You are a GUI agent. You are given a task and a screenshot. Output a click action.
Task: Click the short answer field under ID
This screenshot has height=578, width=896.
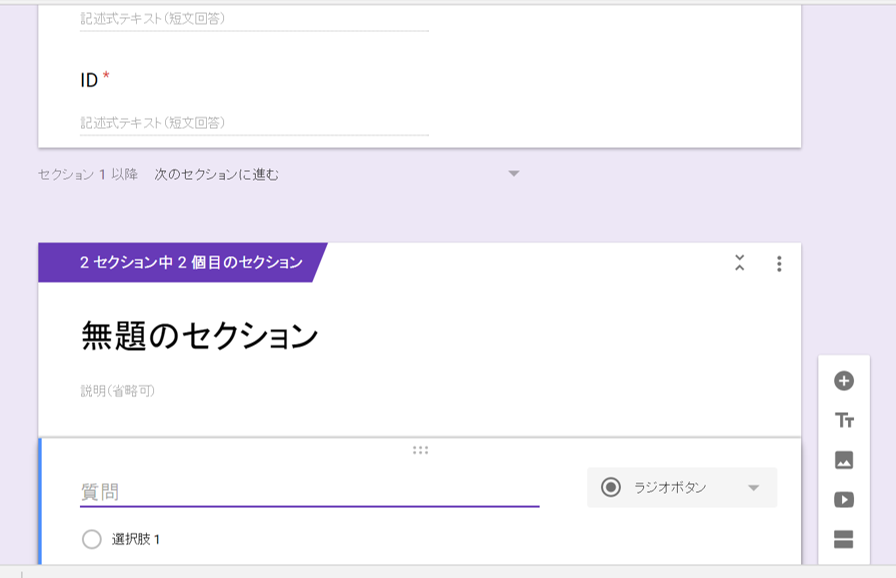254,123
